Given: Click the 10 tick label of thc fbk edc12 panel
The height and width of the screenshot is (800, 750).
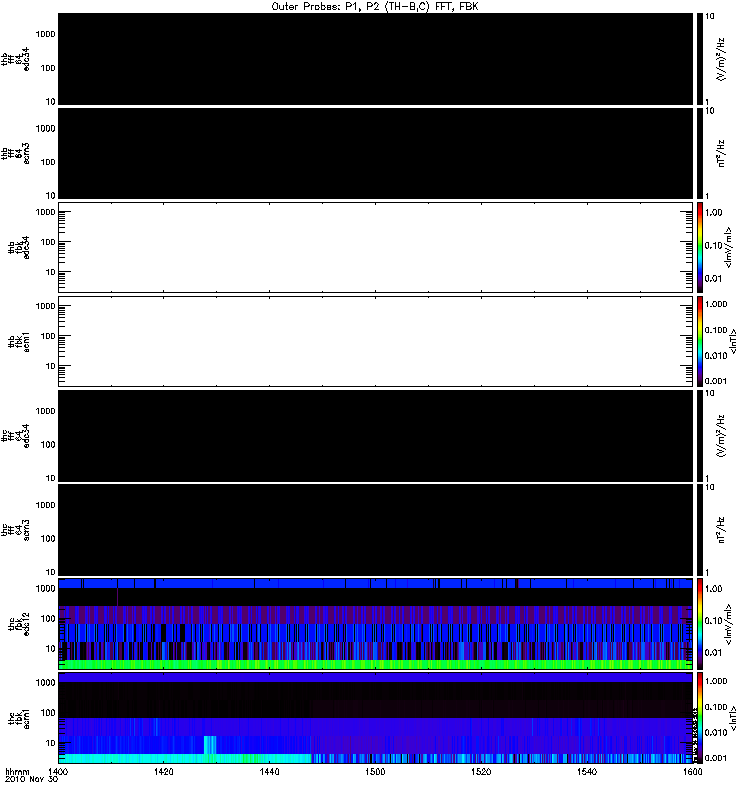Looking at the screenshot, I should 50,649.
